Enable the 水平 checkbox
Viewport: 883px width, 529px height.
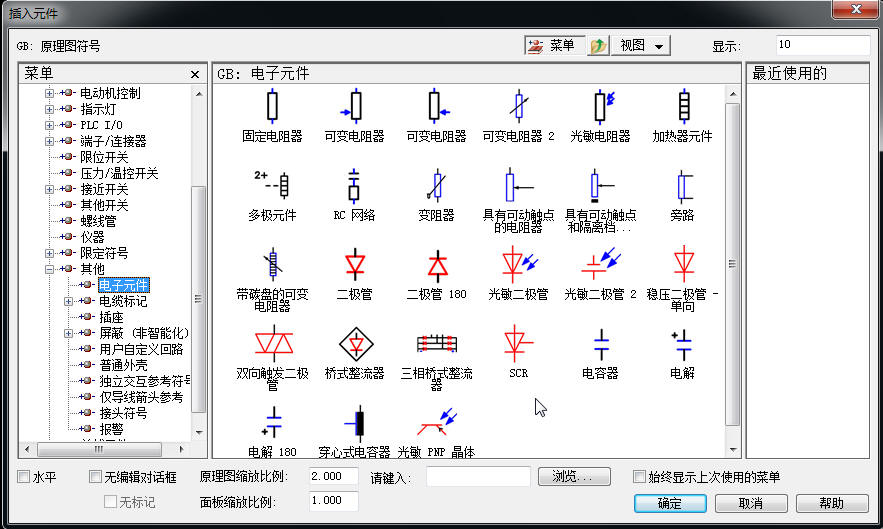(24, 478)
